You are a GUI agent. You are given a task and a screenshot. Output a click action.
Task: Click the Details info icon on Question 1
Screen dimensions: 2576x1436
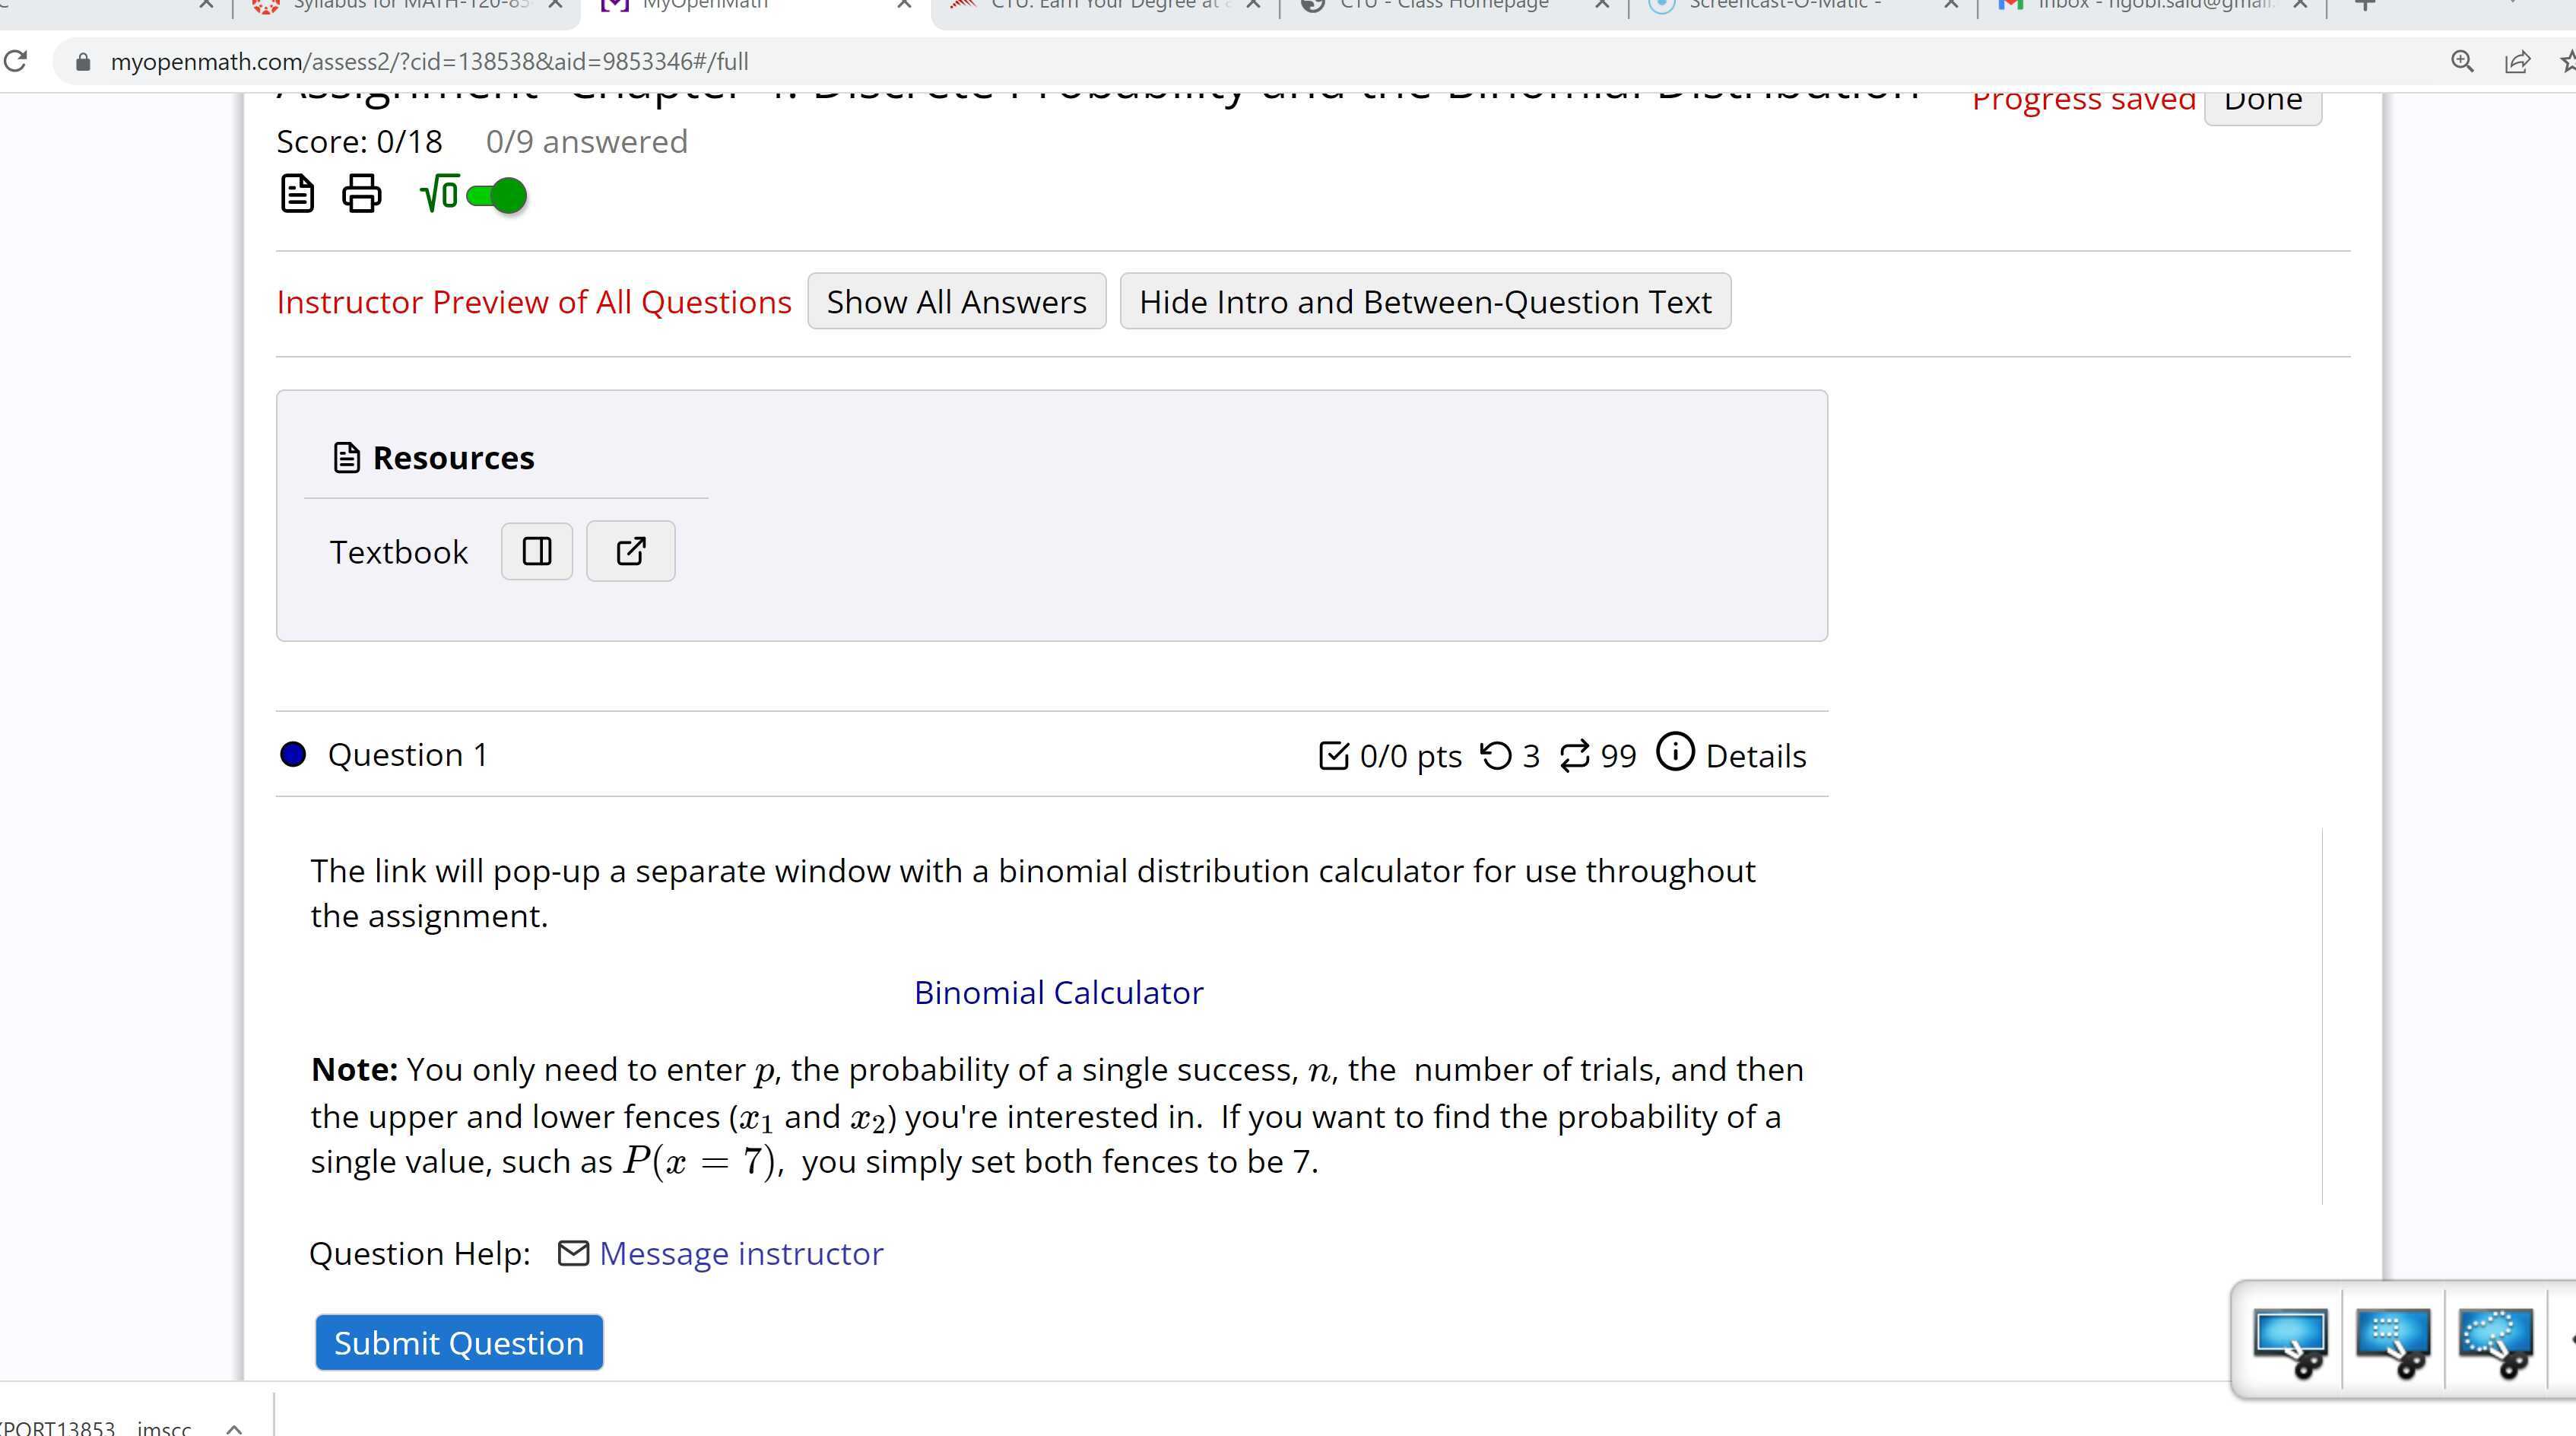pyautogui.click(x=1674, y=753)
